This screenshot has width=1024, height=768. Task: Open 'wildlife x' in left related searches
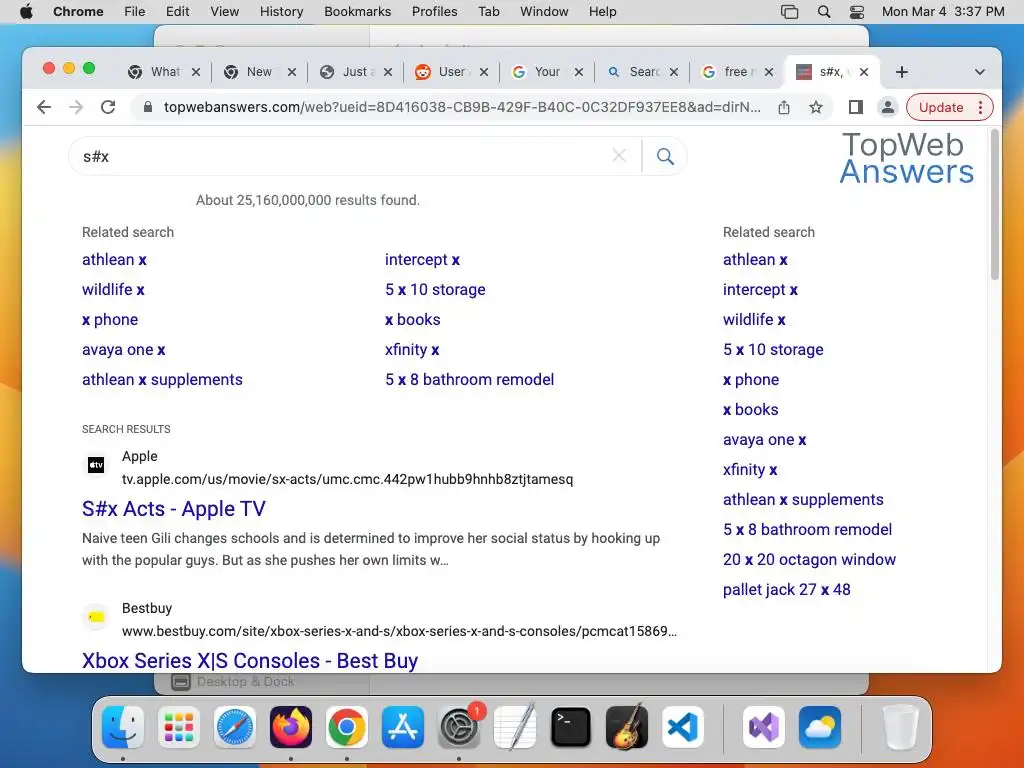113,289
